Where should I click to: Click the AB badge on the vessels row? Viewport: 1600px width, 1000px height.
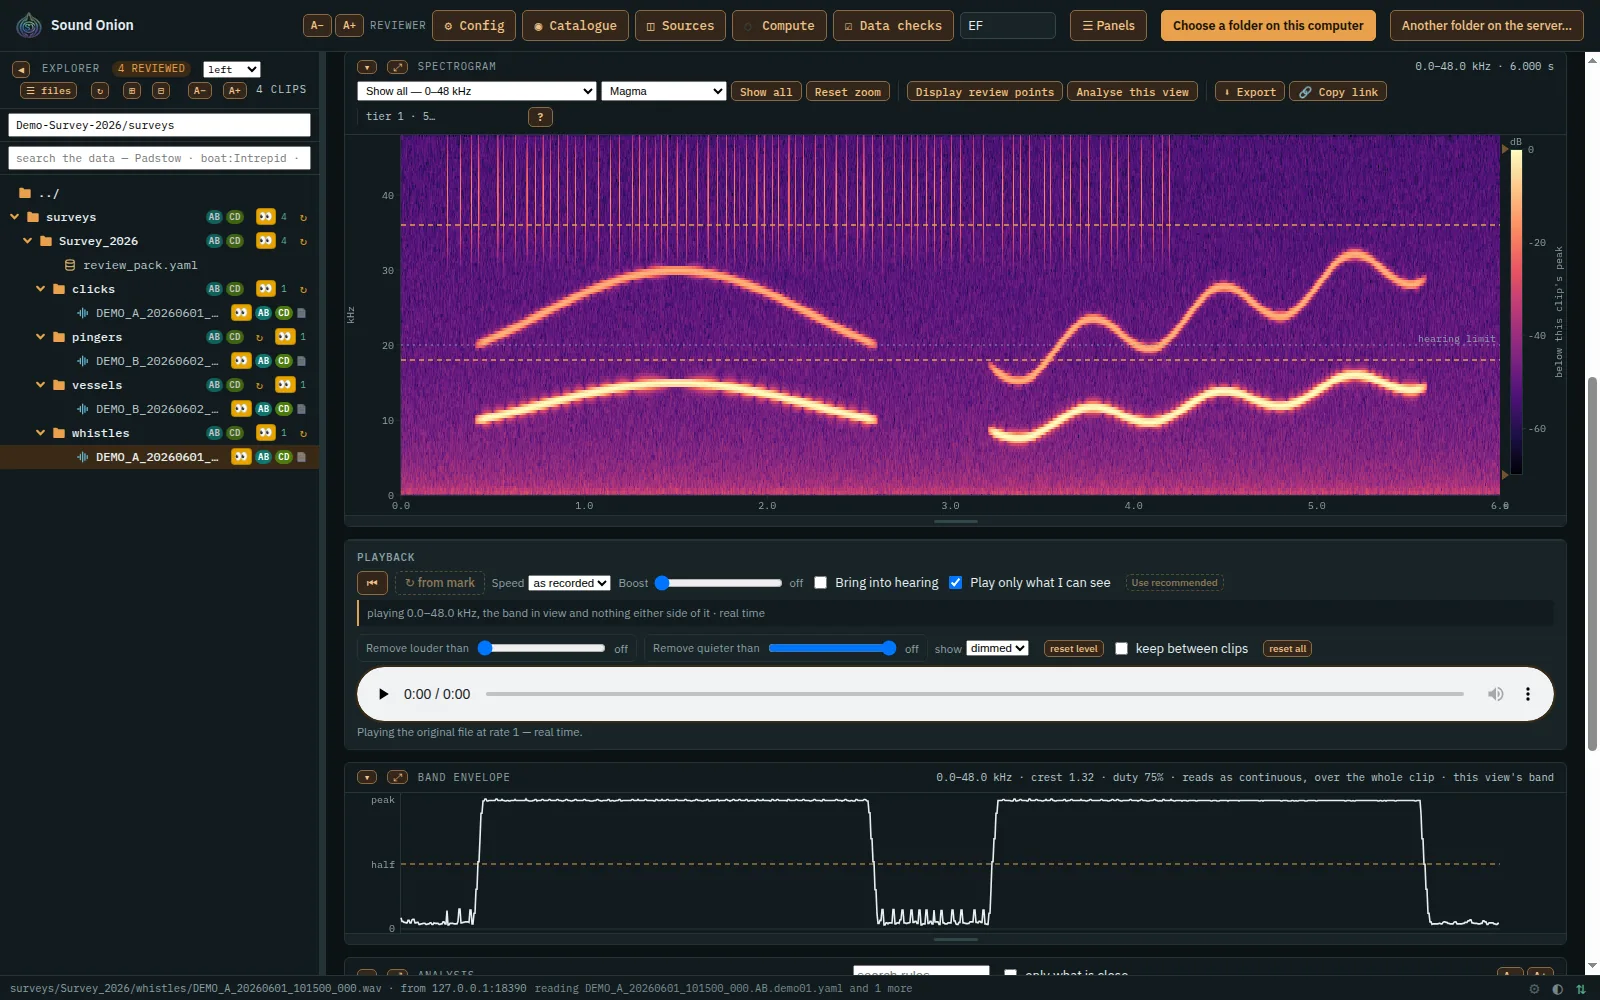point(214,385)
